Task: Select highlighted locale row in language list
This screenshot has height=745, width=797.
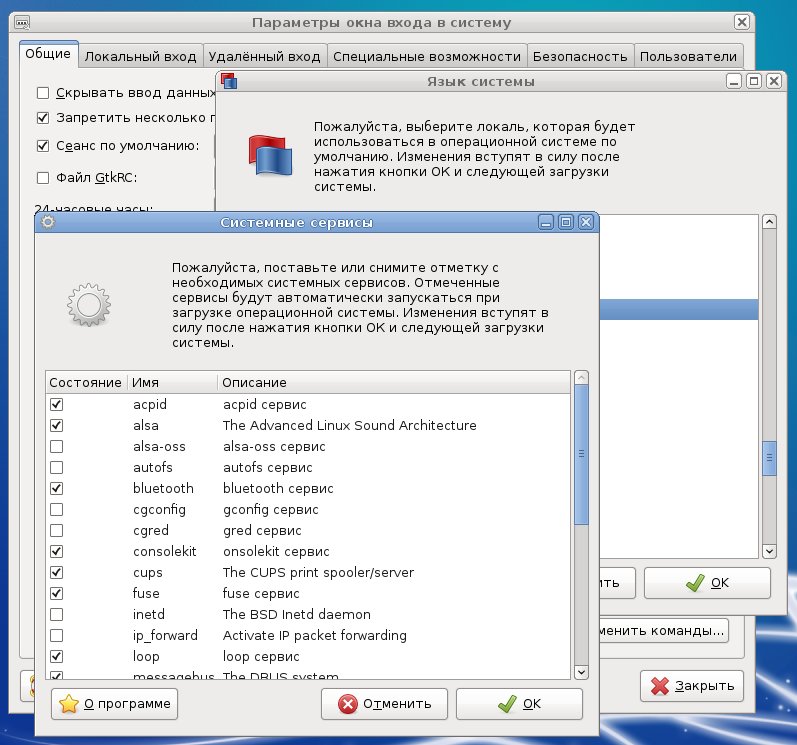Action: click(679, 309)
